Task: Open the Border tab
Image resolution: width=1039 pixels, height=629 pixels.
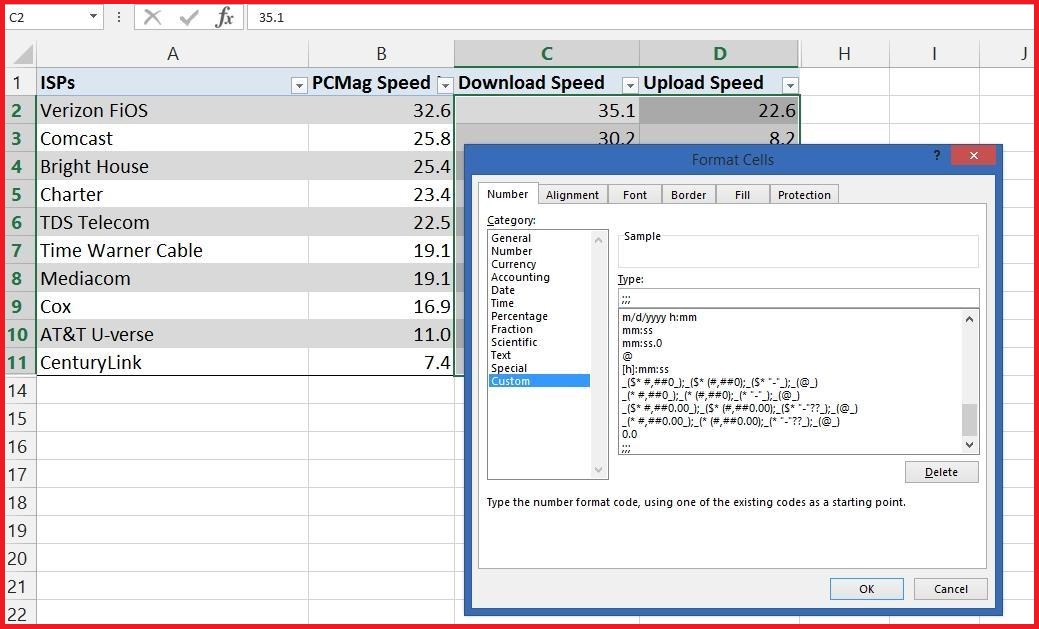Action: [x=688, y=195]
